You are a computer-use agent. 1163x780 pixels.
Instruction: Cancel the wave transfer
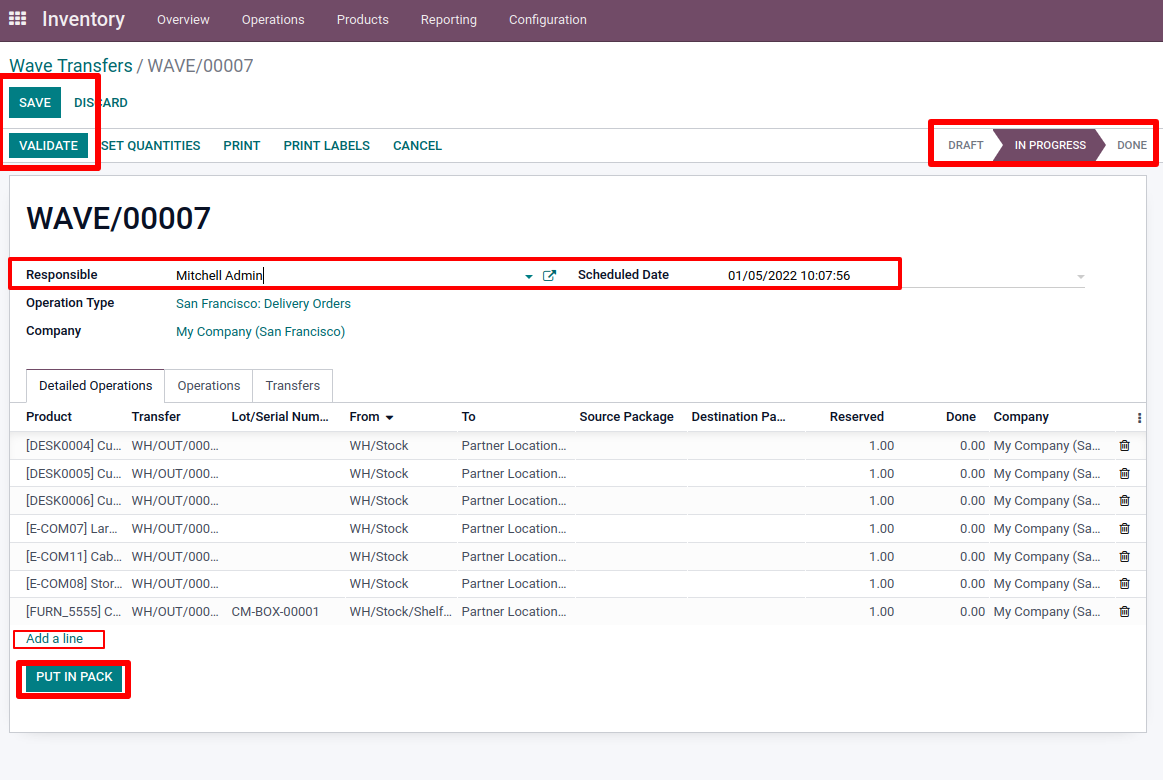click(x=418, y=145)
